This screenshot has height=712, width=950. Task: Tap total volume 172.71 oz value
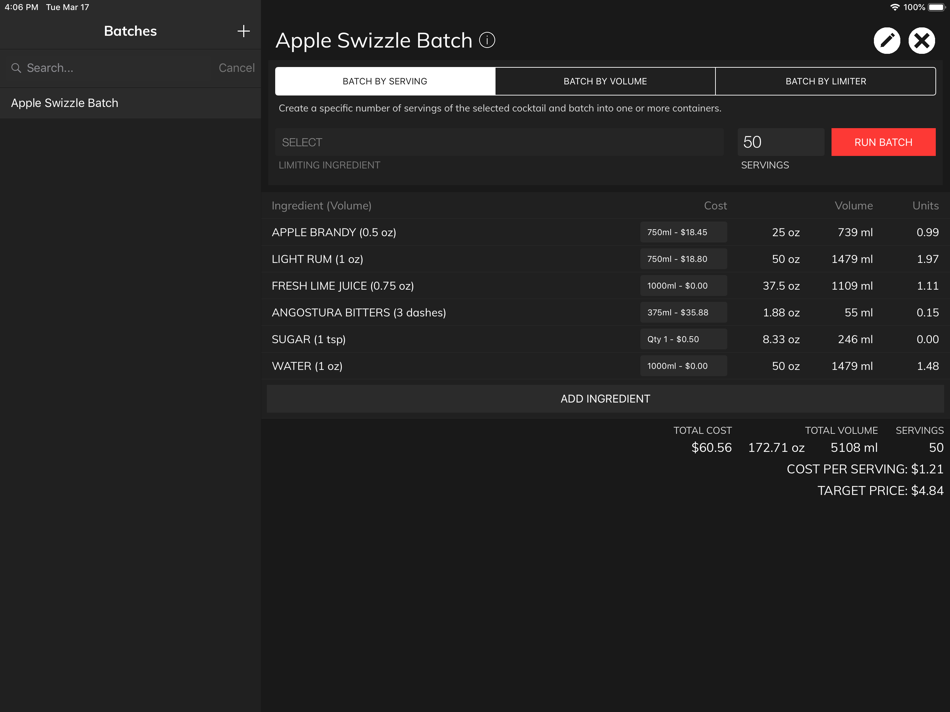[776, 447]
